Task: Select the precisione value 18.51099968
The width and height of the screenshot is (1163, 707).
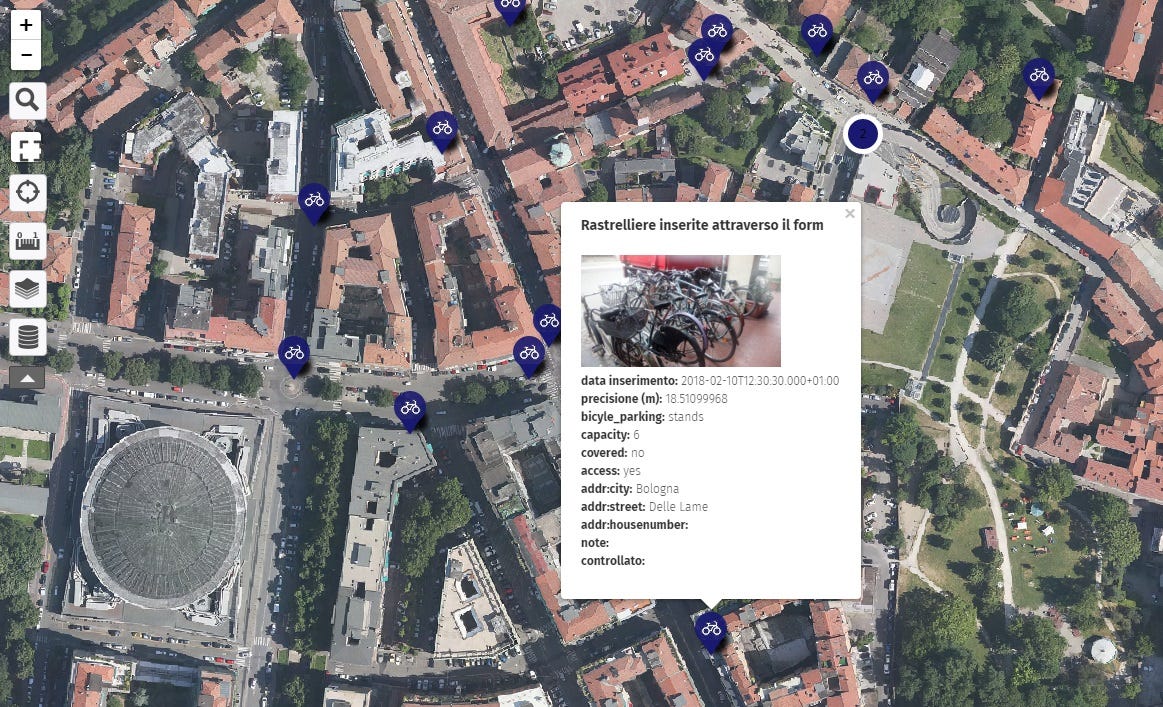Action: (696, 398)
